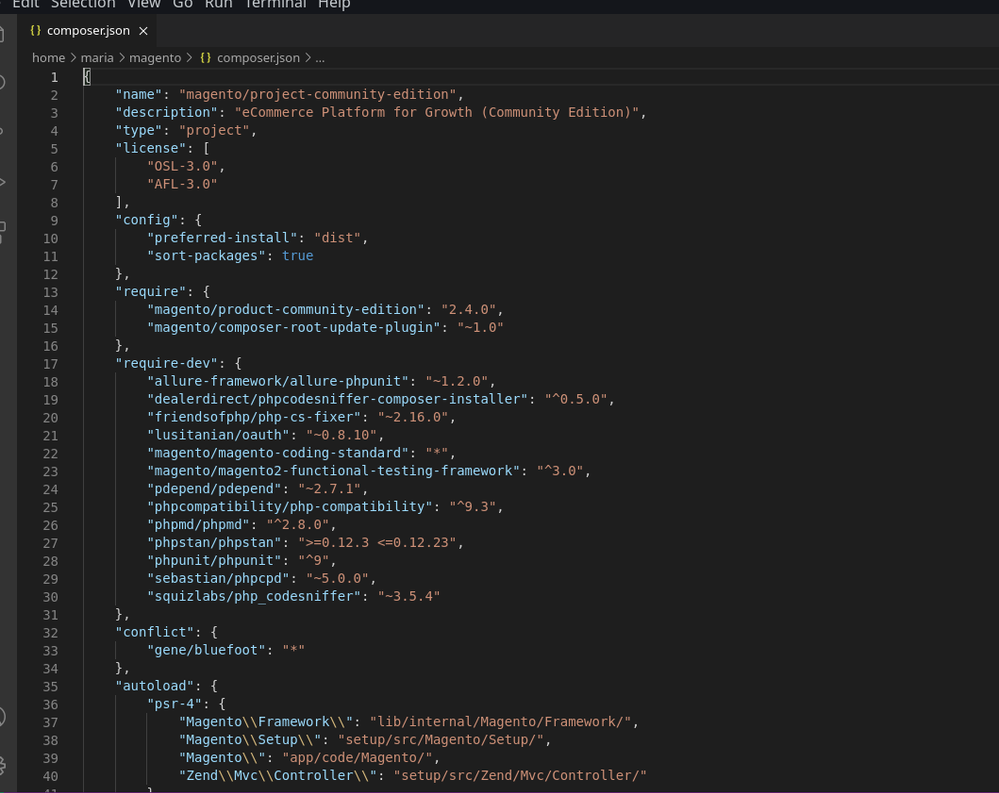Screen dimensions: 999x793
Task: Select the composer.json editor tab
Action: (x=88, y=31)
